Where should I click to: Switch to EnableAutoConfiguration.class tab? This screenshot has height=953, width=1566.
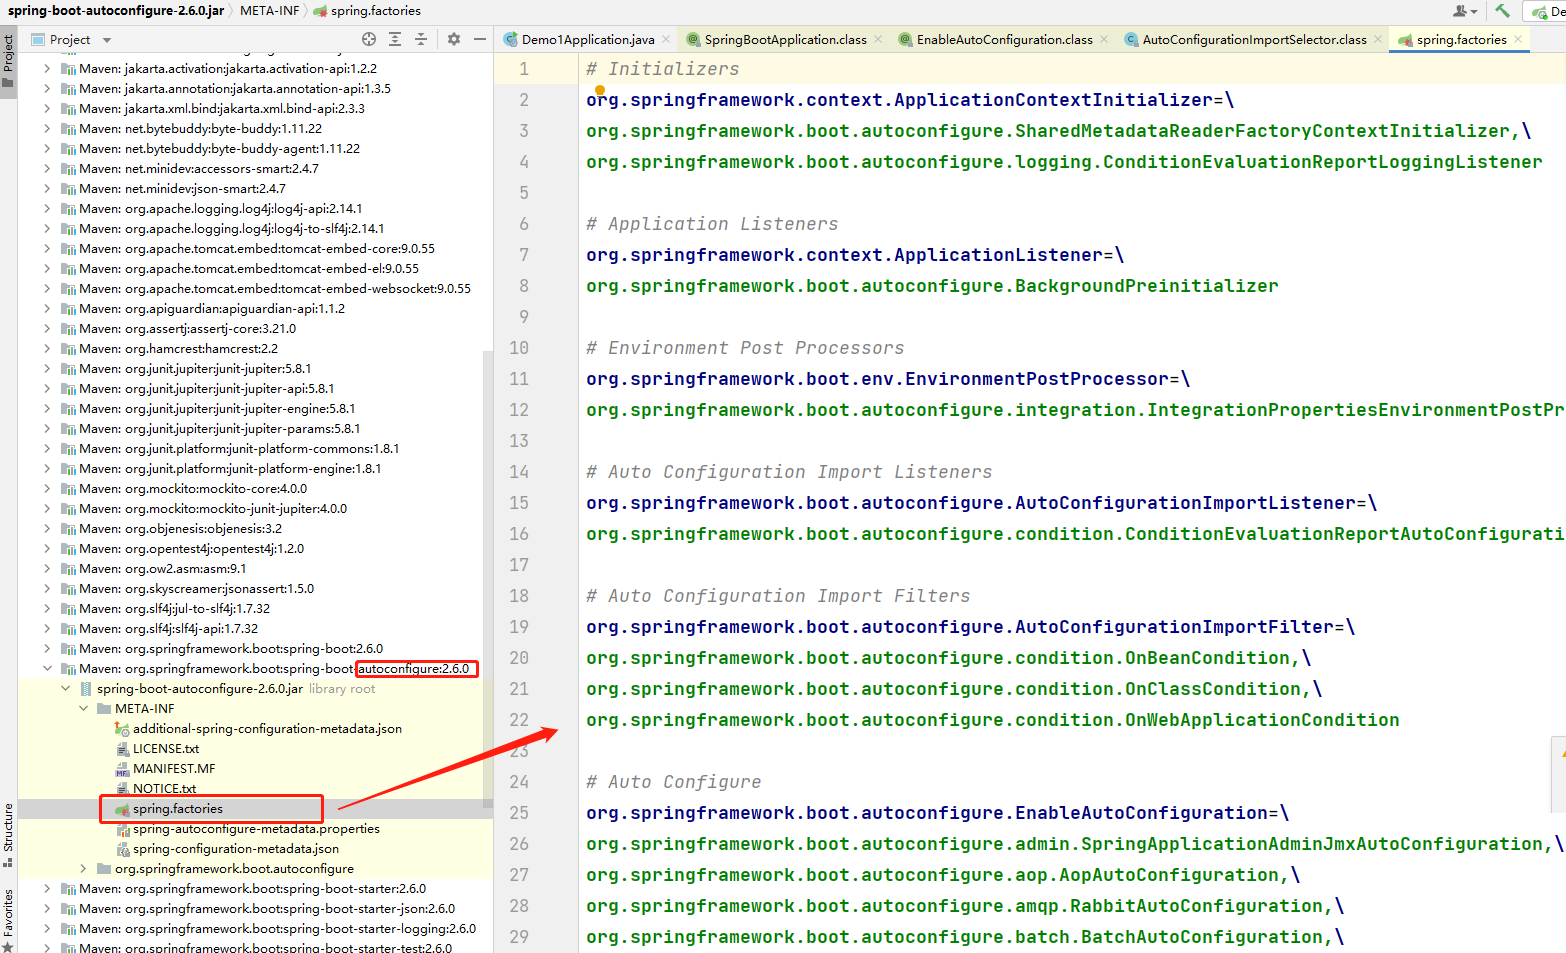pyautogui.click(x=1004, y=39)
